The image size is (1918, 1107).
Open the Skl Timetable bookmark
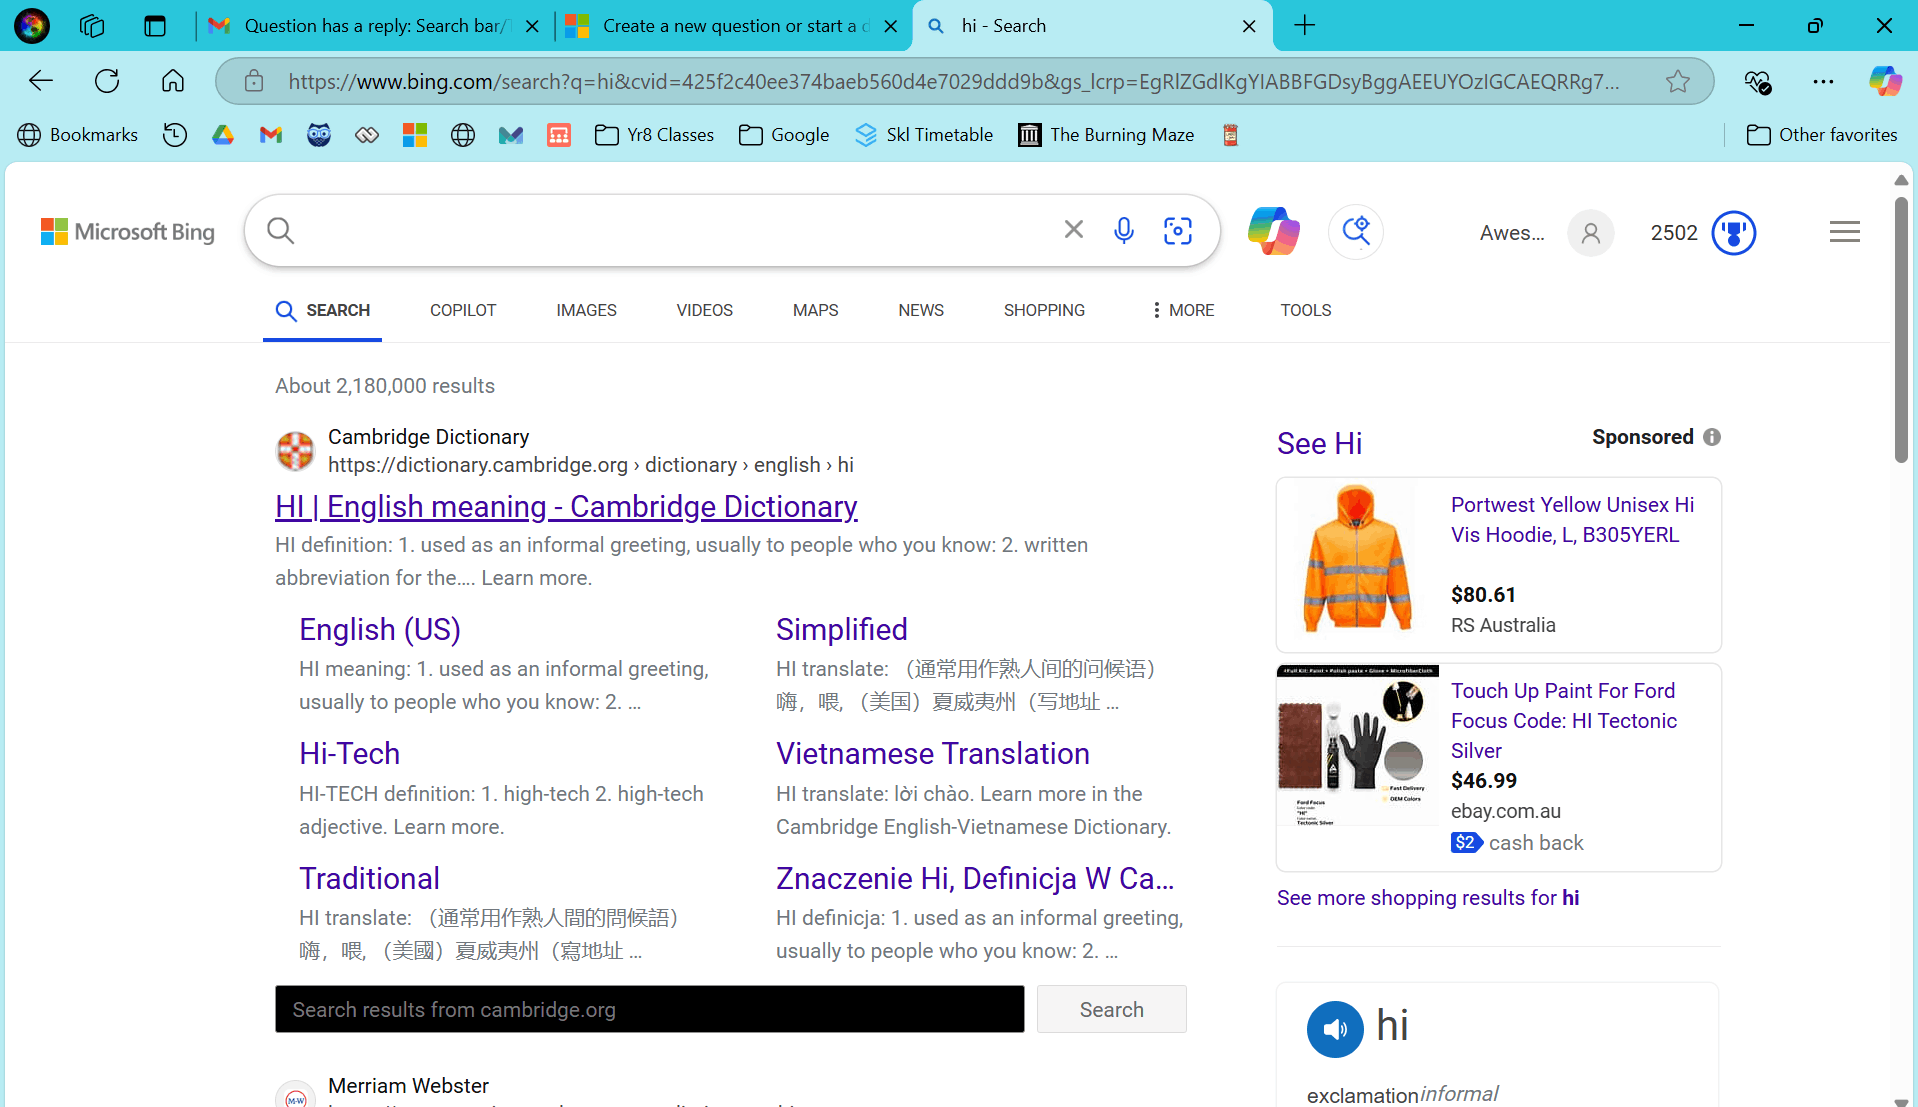coord(924,135)
